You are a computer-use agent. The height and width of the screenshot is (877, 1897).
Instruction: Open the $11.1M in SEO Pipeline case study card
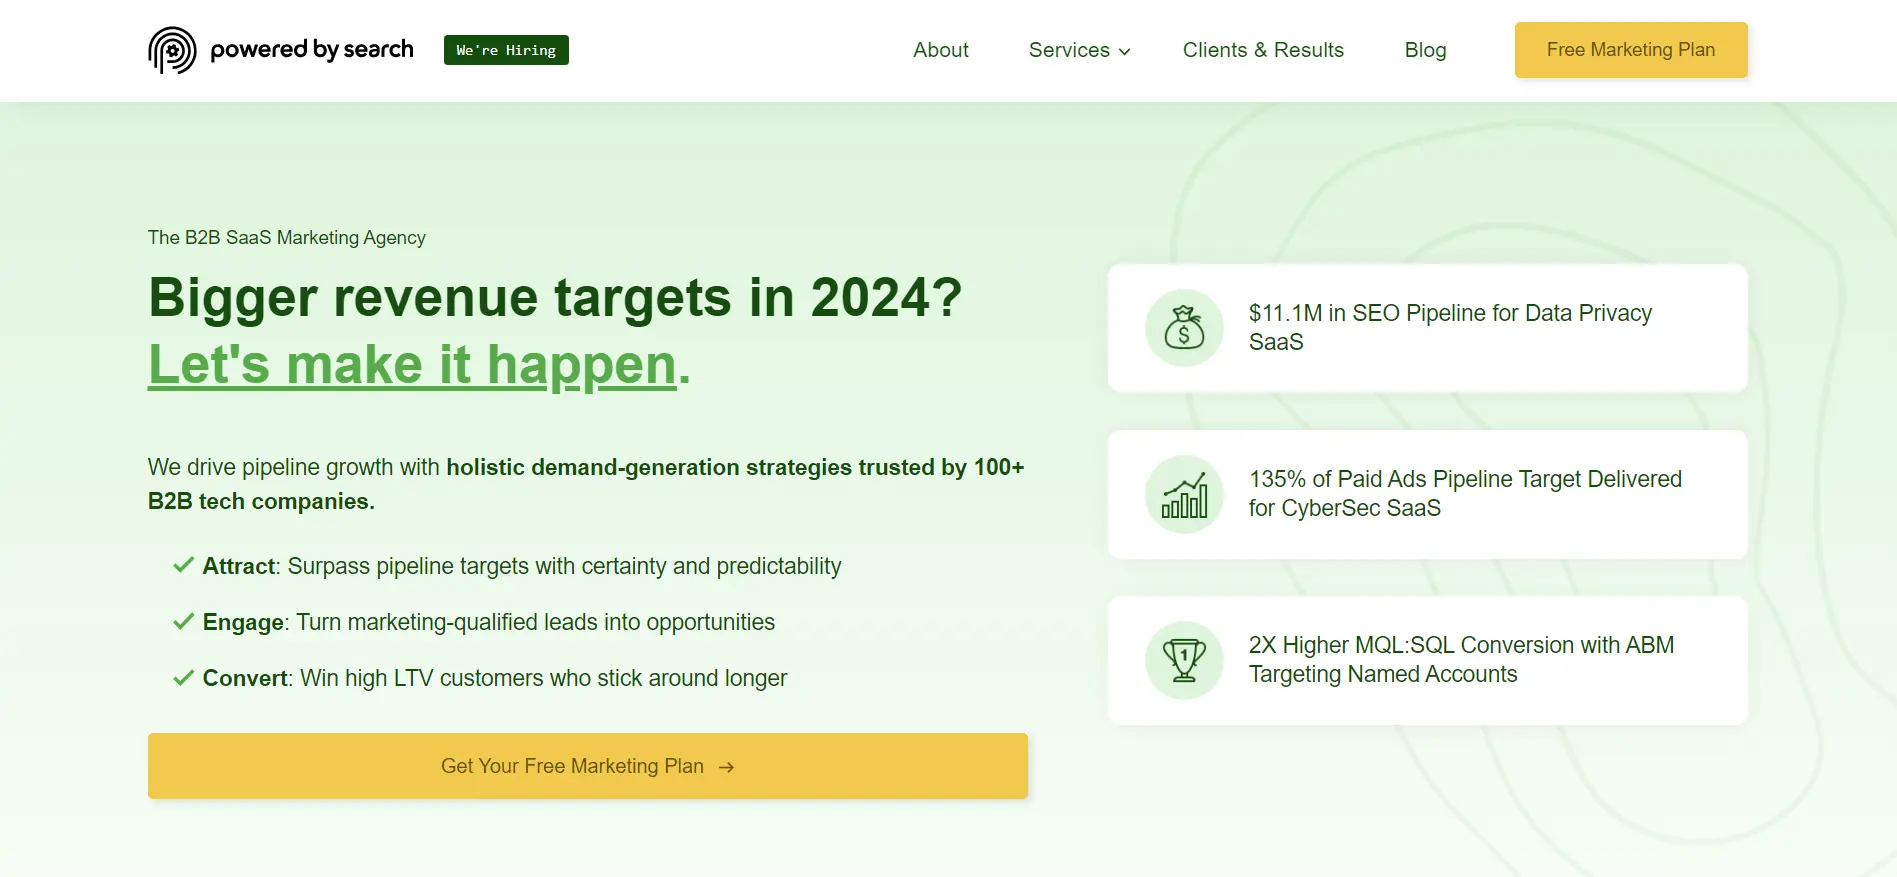1428,328
